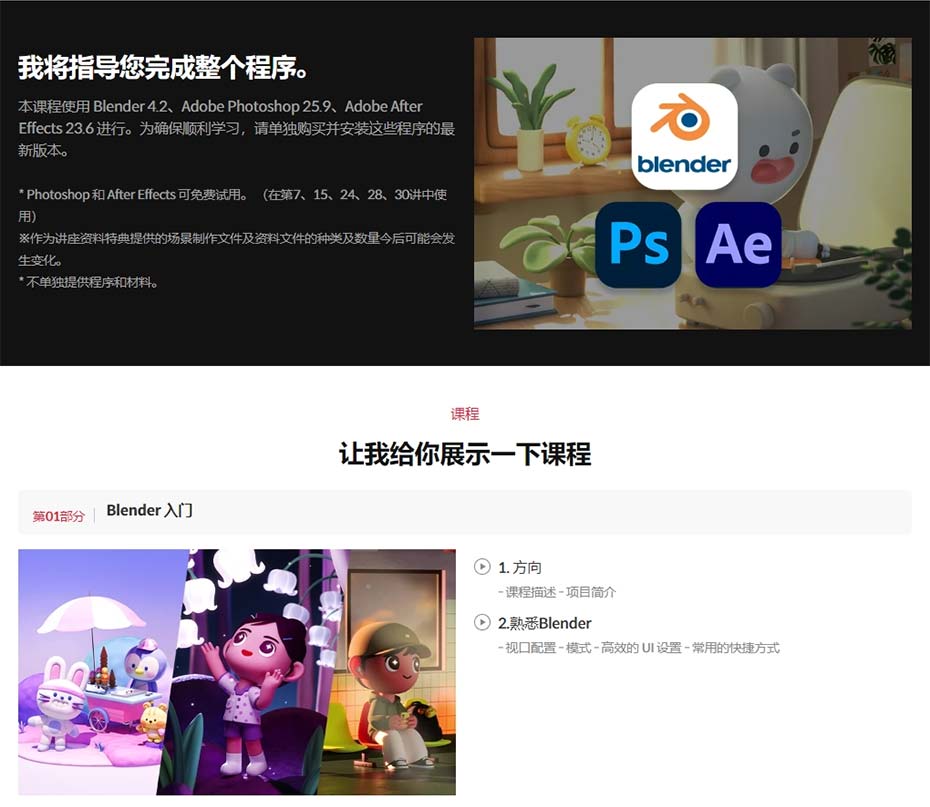Open lesson title 2.熟悉Blender

(x=544, y=623)
